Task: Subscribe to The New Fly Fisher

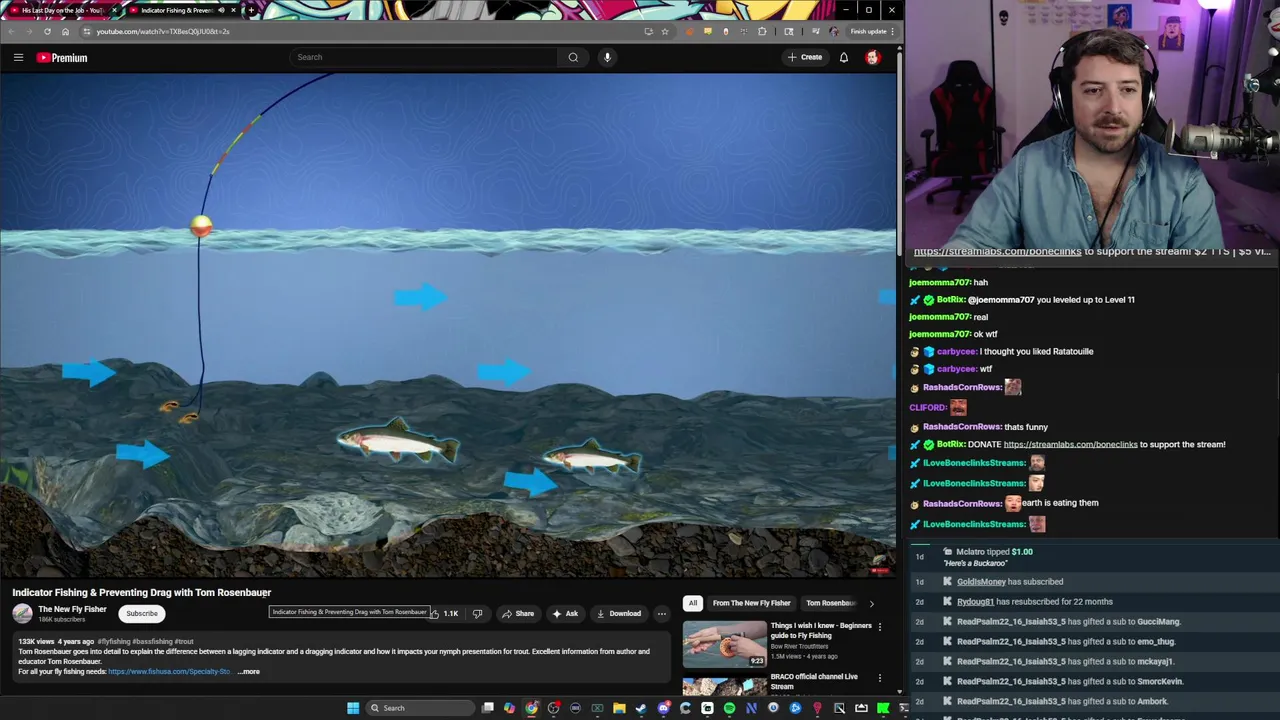Action: pyautogui.click(x=142, y=613)
